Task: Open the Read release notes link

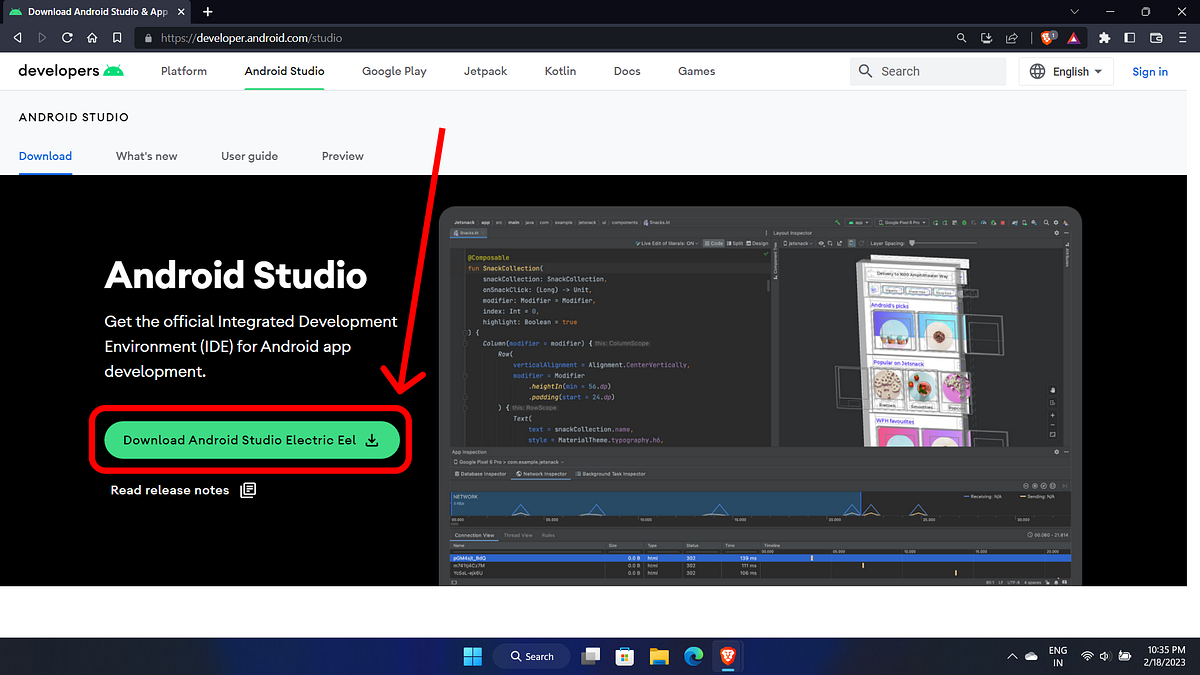Action: click(x=170, y=490)
